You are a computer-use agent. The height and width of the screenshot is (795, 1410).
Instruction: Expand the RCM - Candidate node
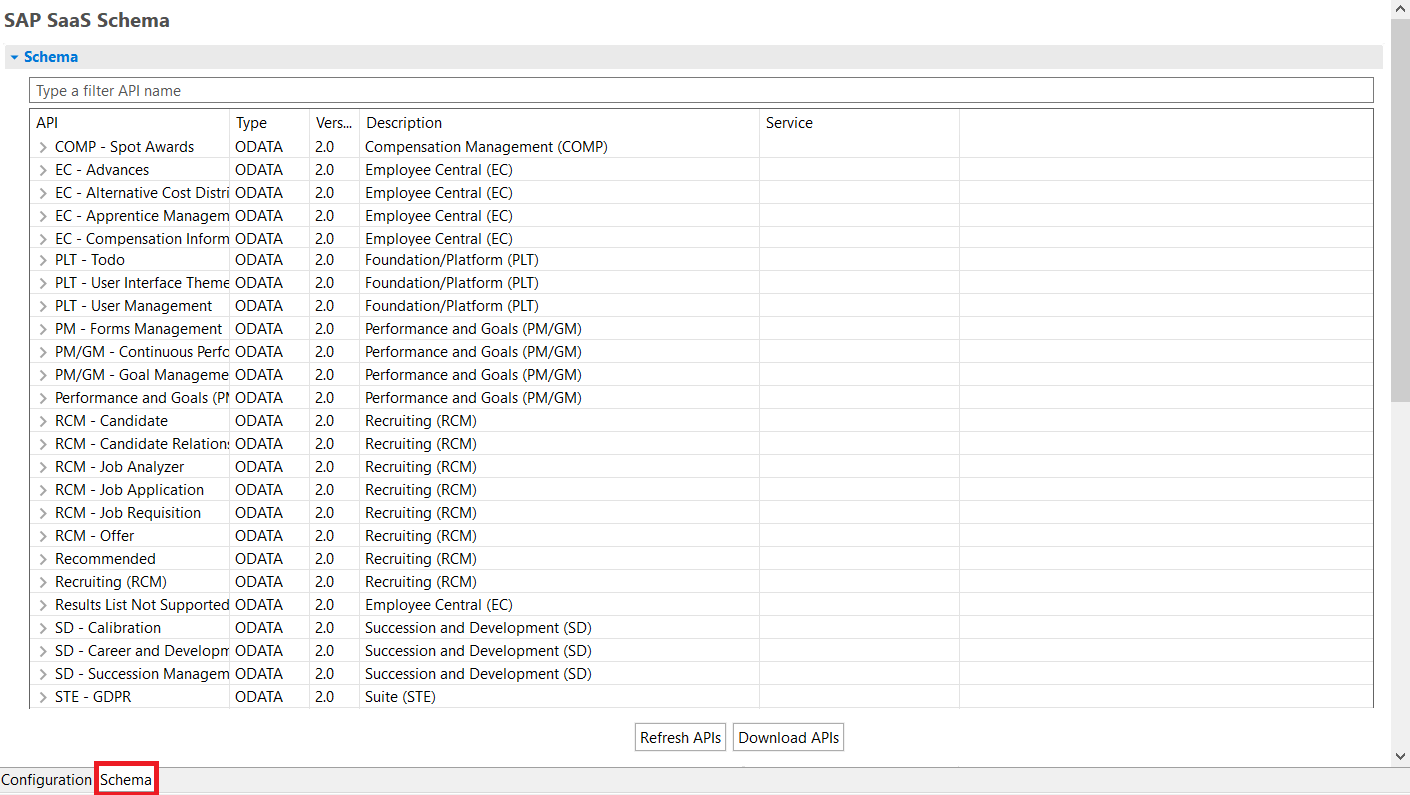click(42, 420)
